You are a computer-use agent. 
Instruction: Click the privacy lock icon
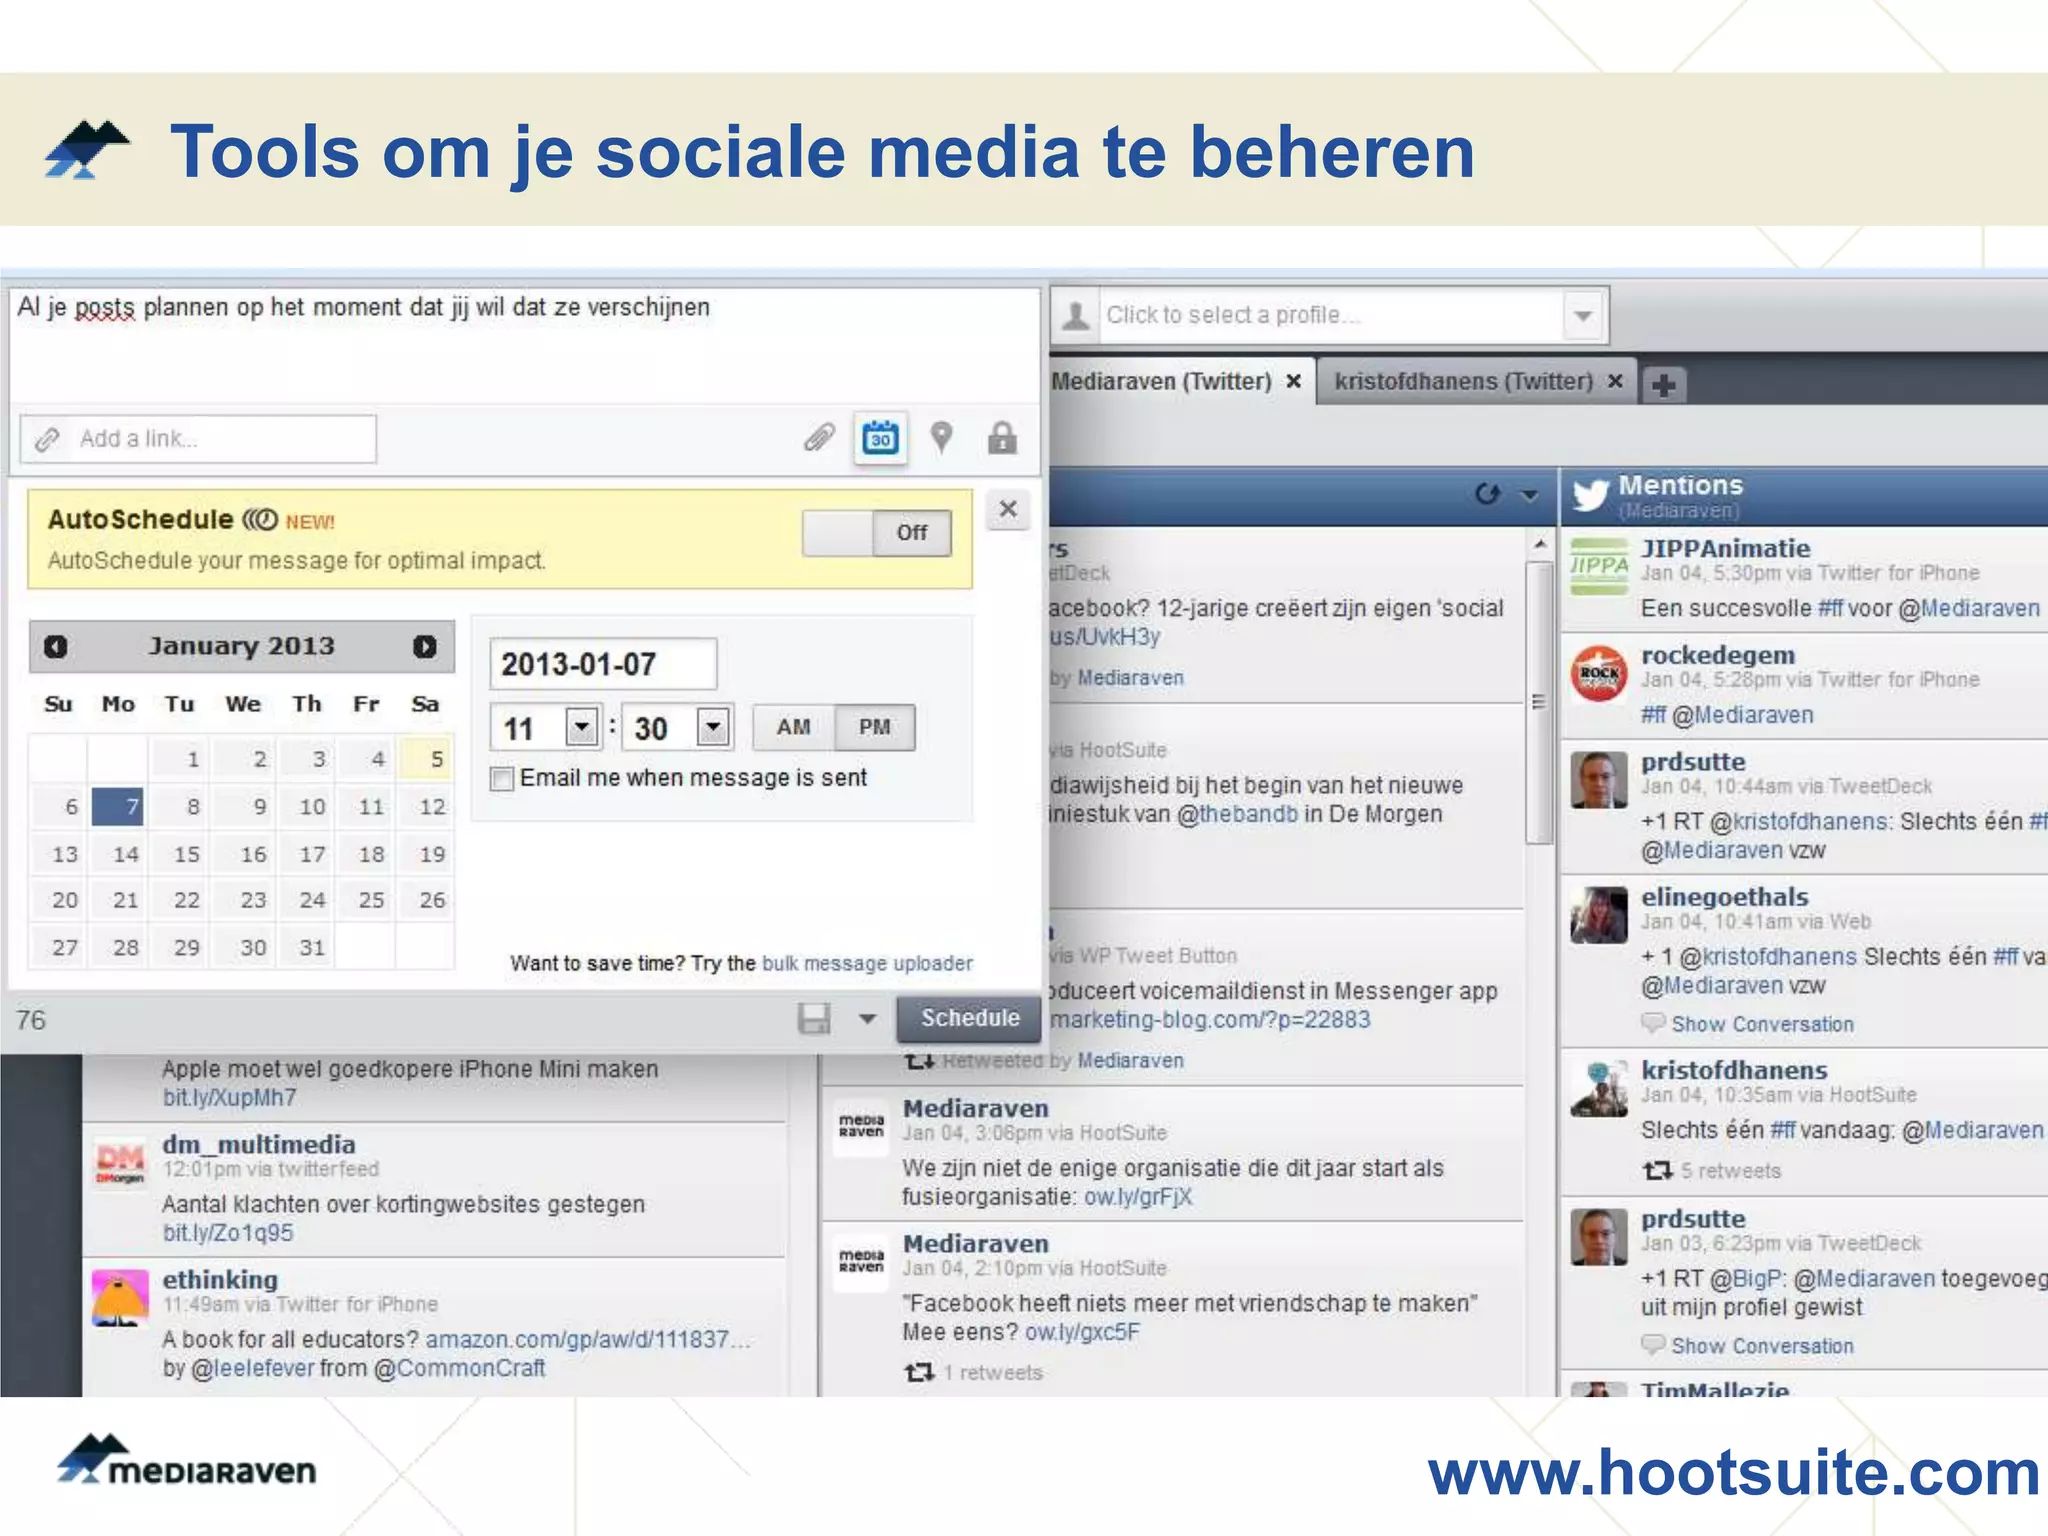pyautogui.click(x=1002, y=438)
